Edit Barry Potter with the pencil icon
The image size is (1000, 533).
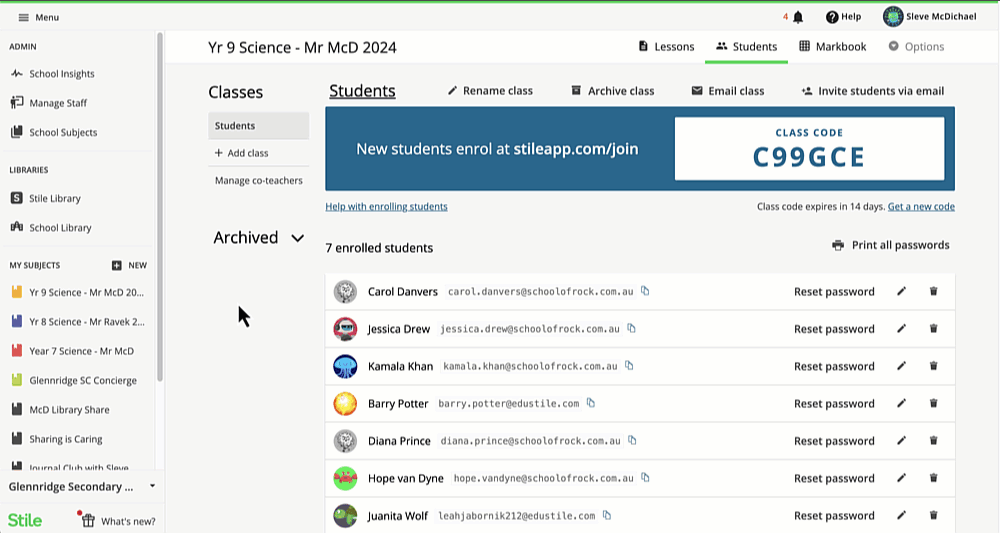point(901,403)
